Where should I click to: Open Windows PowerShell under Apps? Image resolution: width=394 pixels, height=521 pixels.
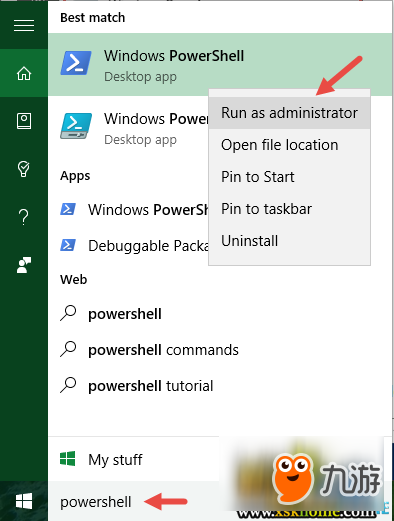click(x=128, y=210)
